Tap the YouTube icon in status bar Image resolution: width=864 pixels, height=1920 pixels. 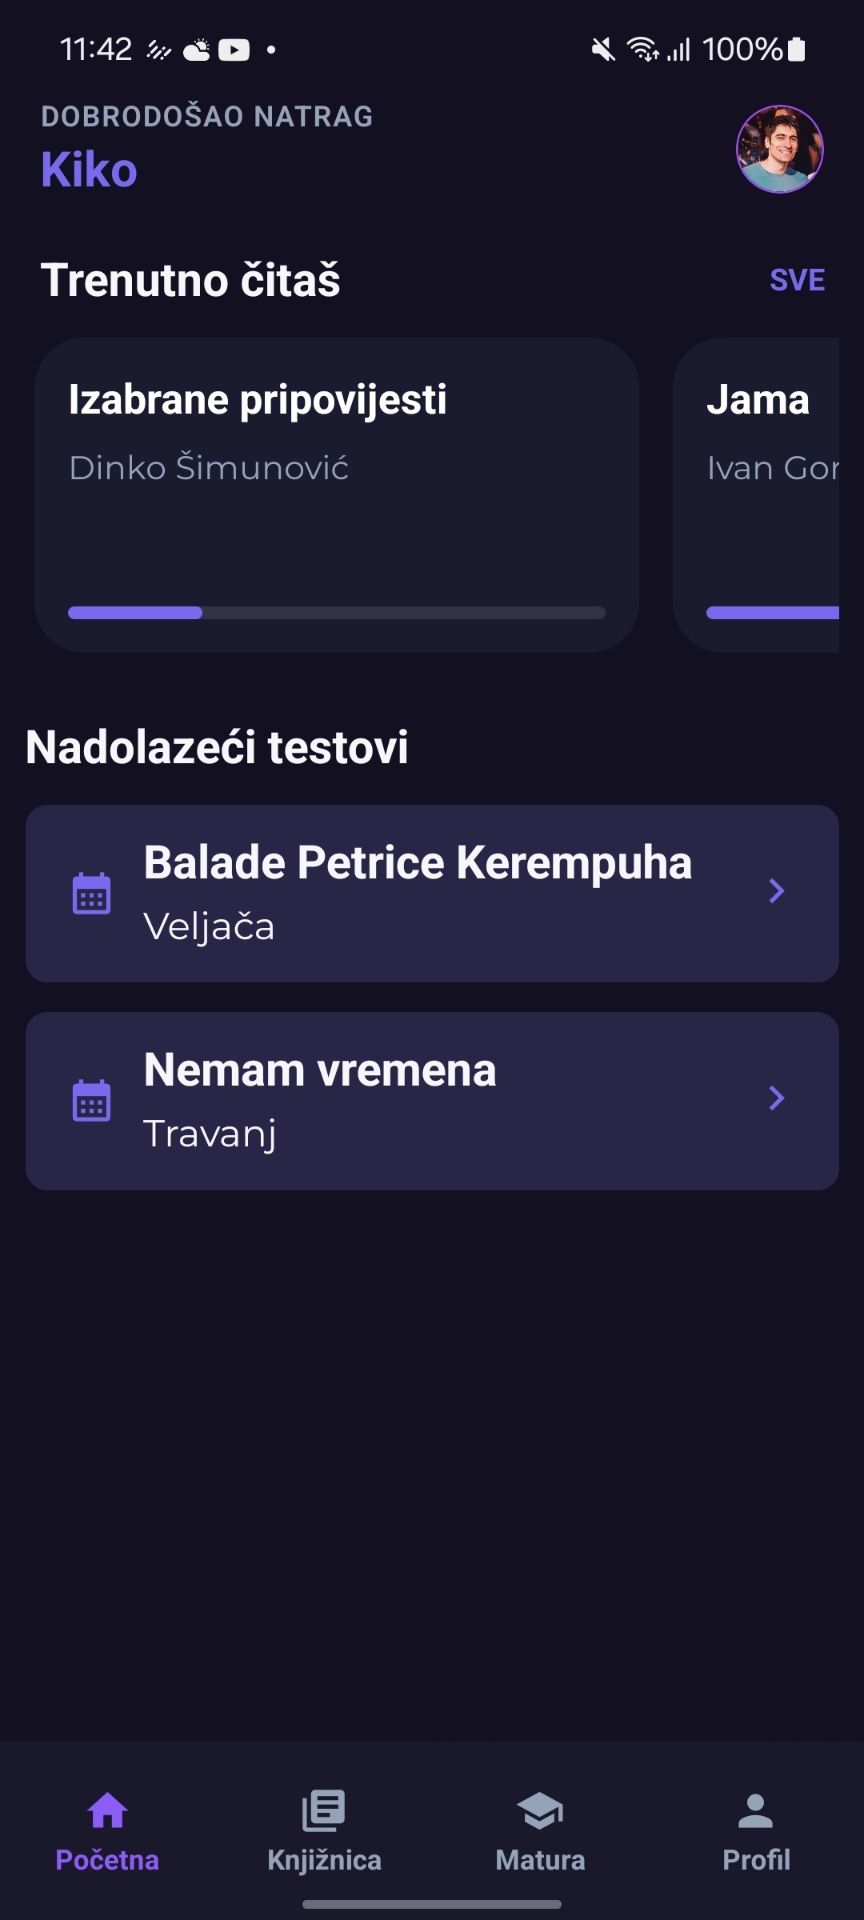pyautogui.click(x=234, y=49)
